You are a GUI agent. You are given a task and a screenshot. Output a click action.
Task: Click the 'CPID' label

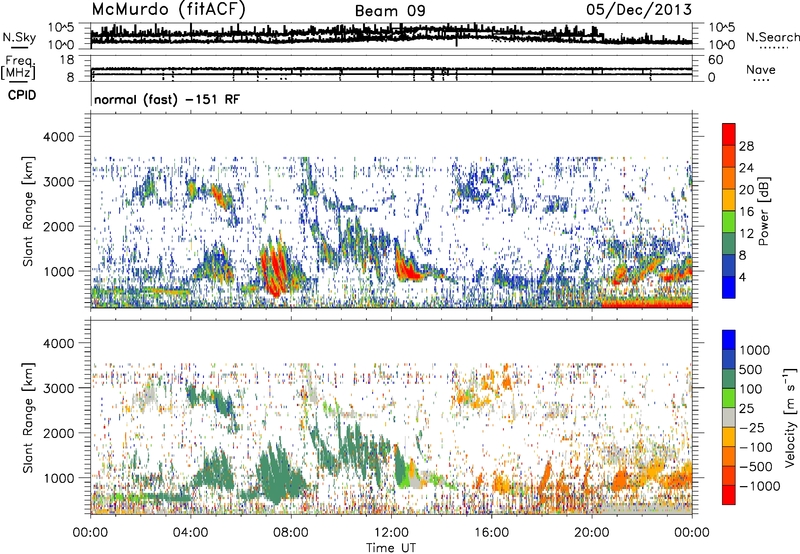(x=22, y=95)
